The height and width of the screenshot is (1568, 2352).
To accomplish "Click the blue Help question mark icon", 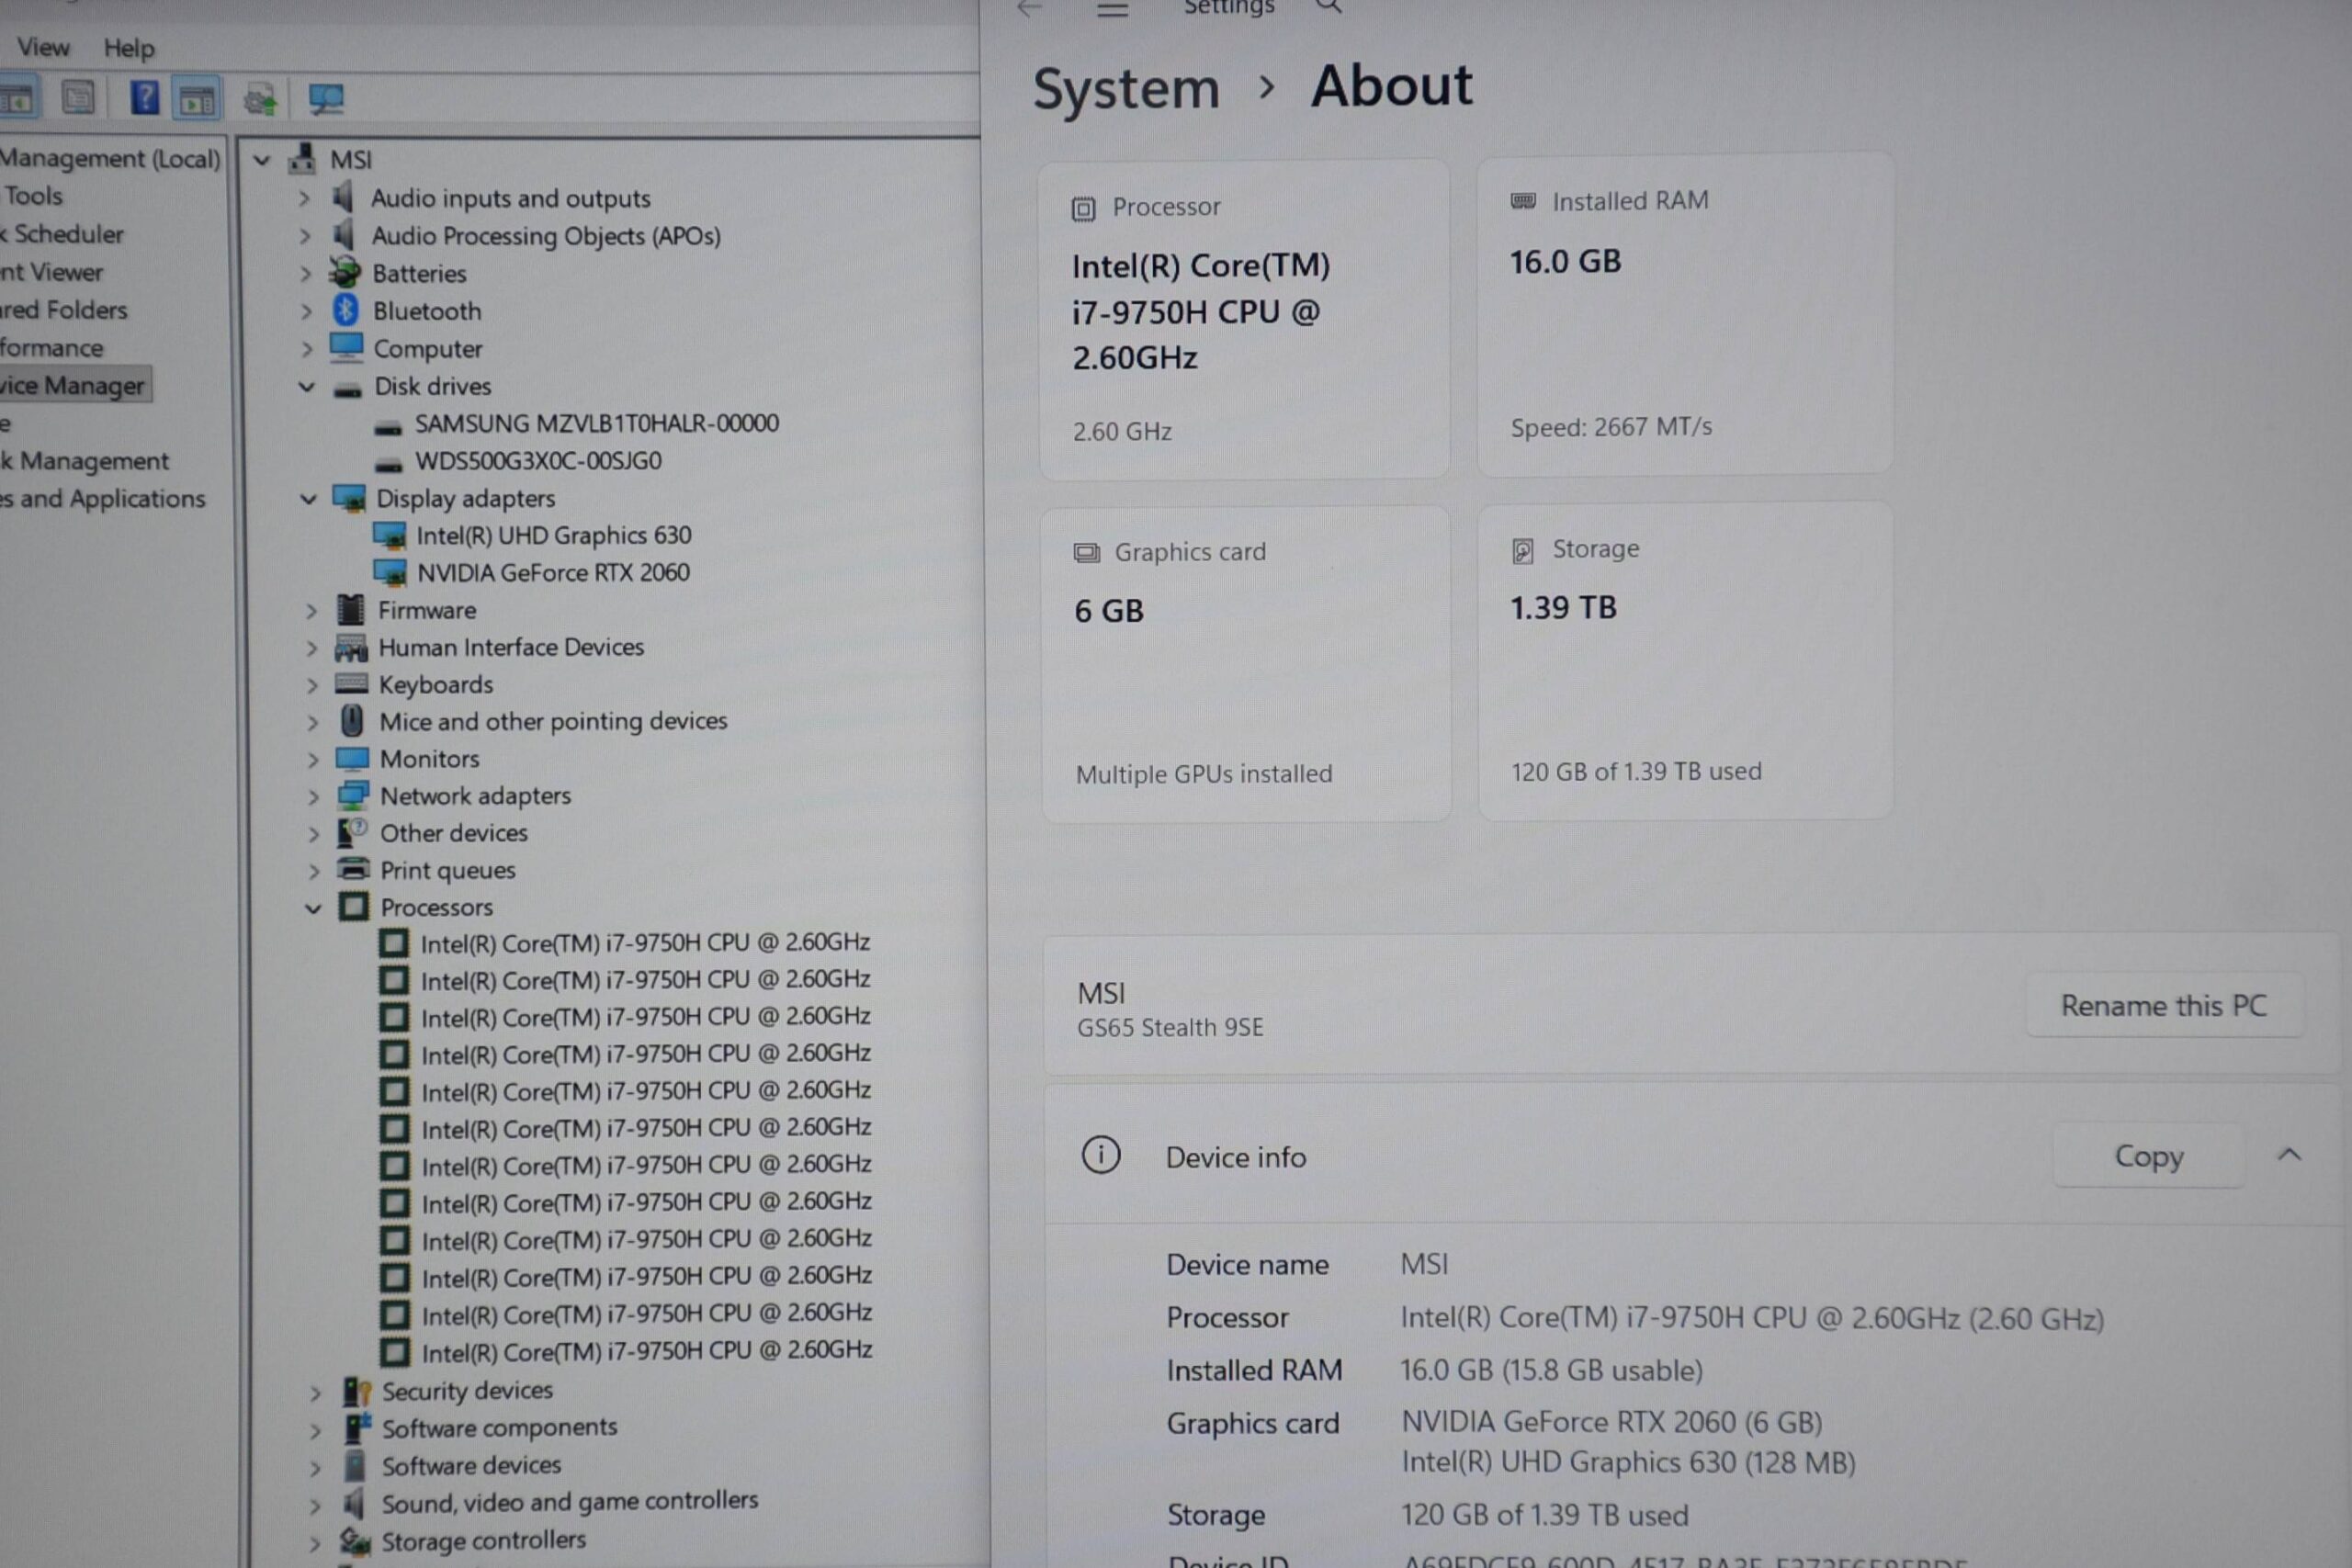I will pyautogui.click(x=144, y=98).
